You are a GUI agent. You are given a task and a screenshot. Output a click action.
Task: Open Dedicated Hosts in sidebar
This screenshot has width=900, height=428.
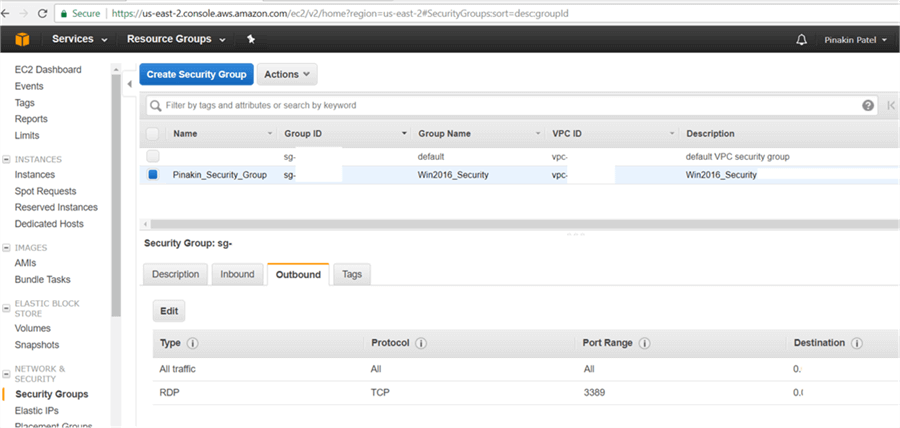[49, 224]
